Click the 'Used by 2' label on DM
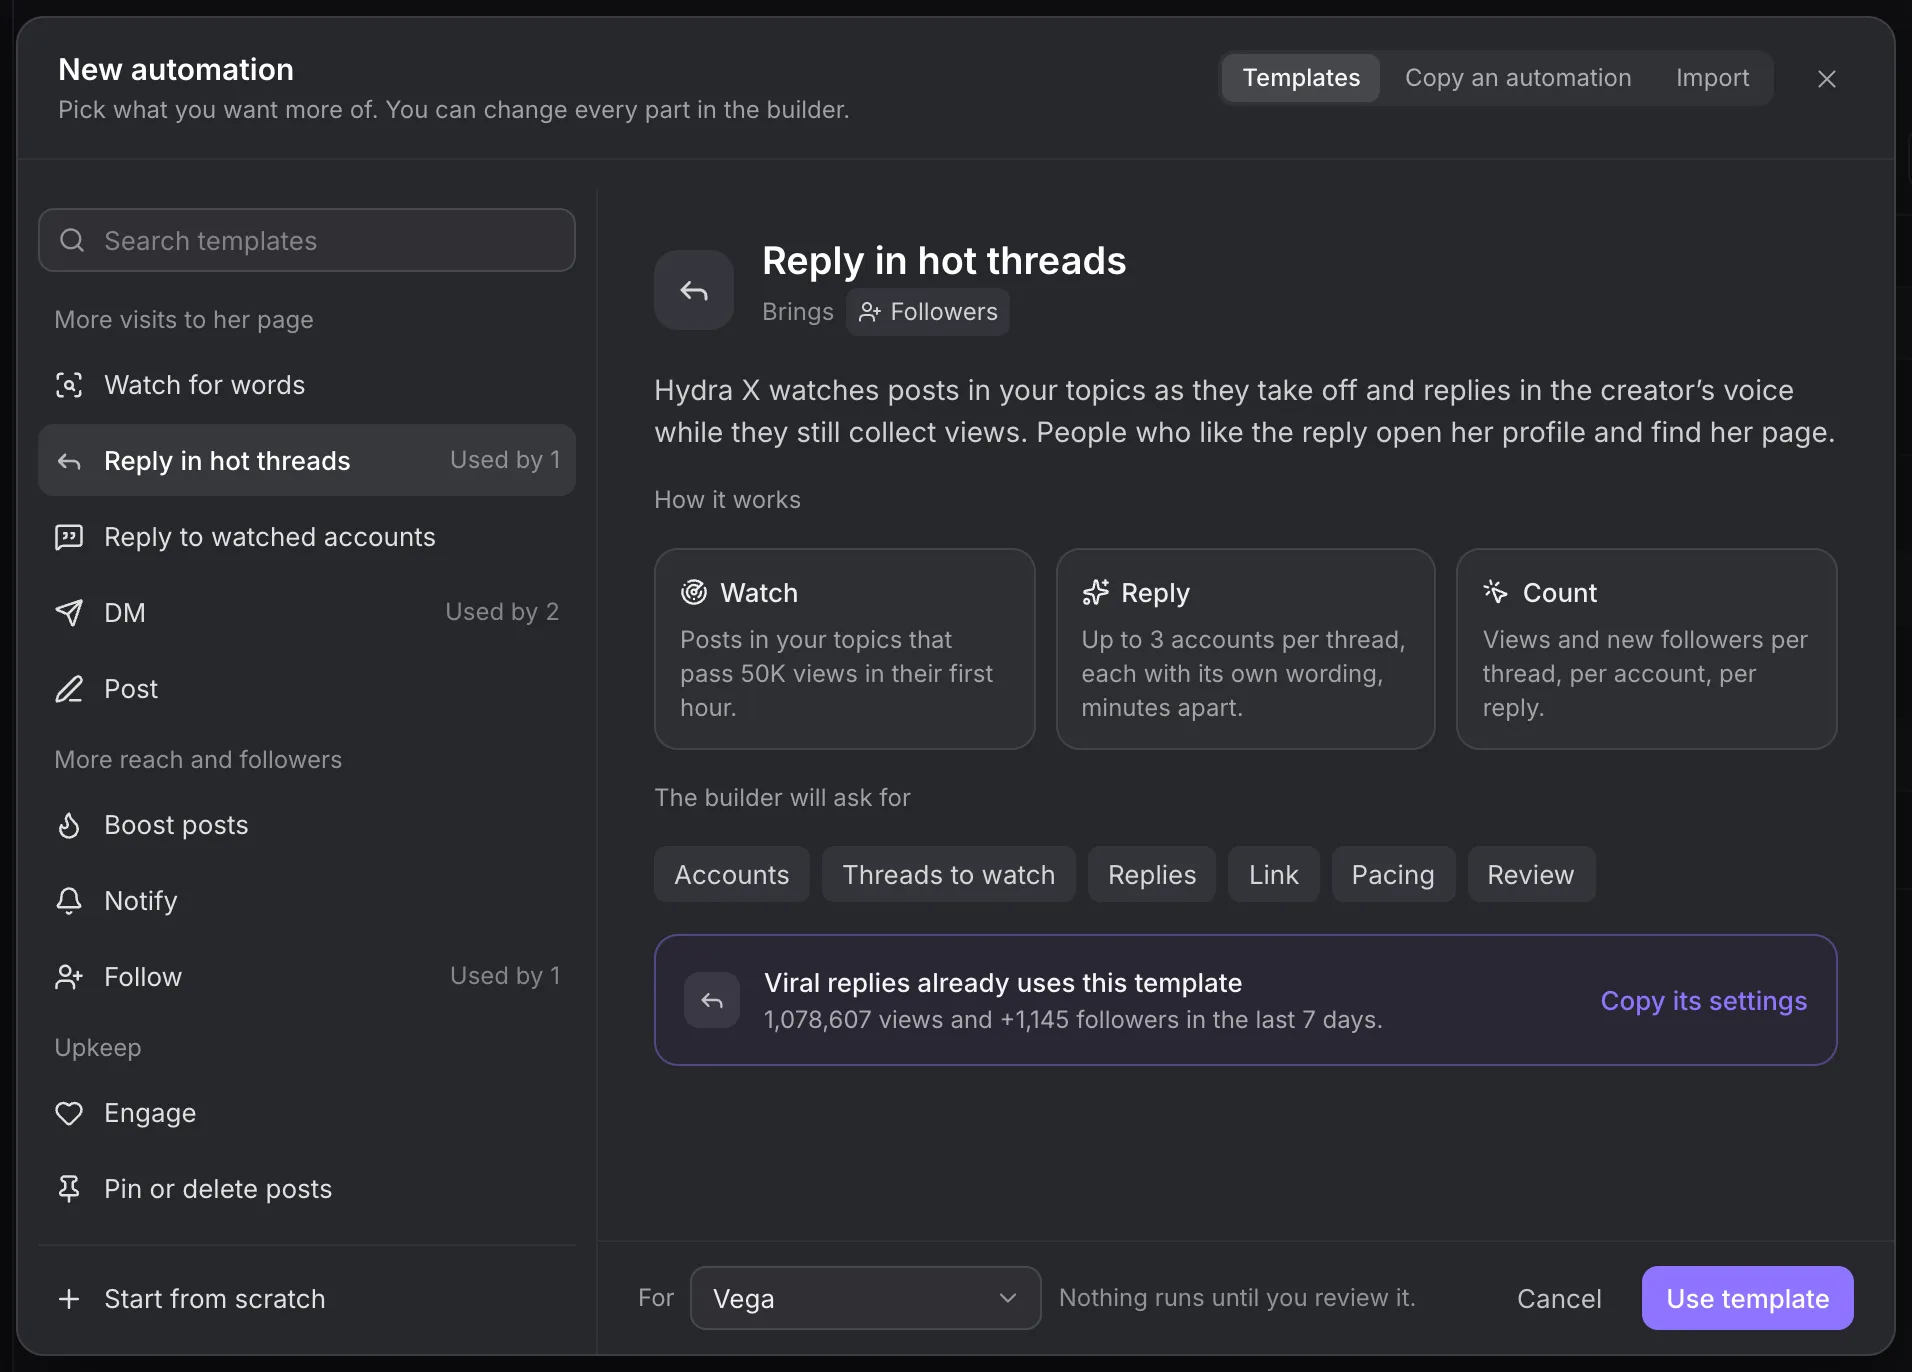The height and width of the screenshot is (1372, 1912). pyautogui.click(x=502, y=612)
